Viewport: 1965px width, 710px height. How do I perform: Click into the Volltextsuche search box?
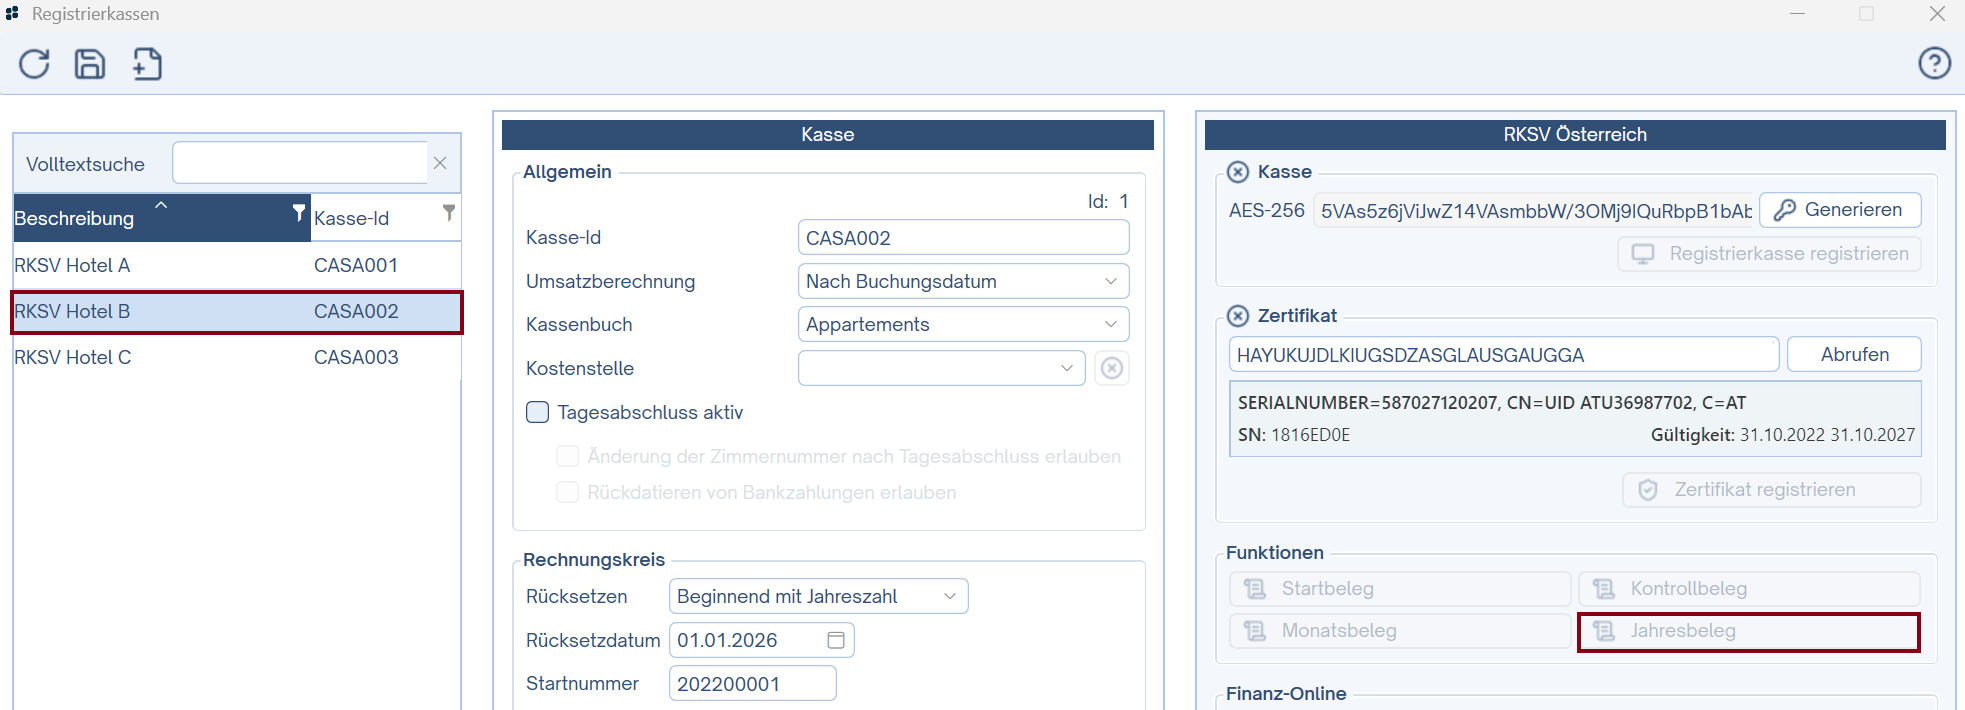pos(300,163)
